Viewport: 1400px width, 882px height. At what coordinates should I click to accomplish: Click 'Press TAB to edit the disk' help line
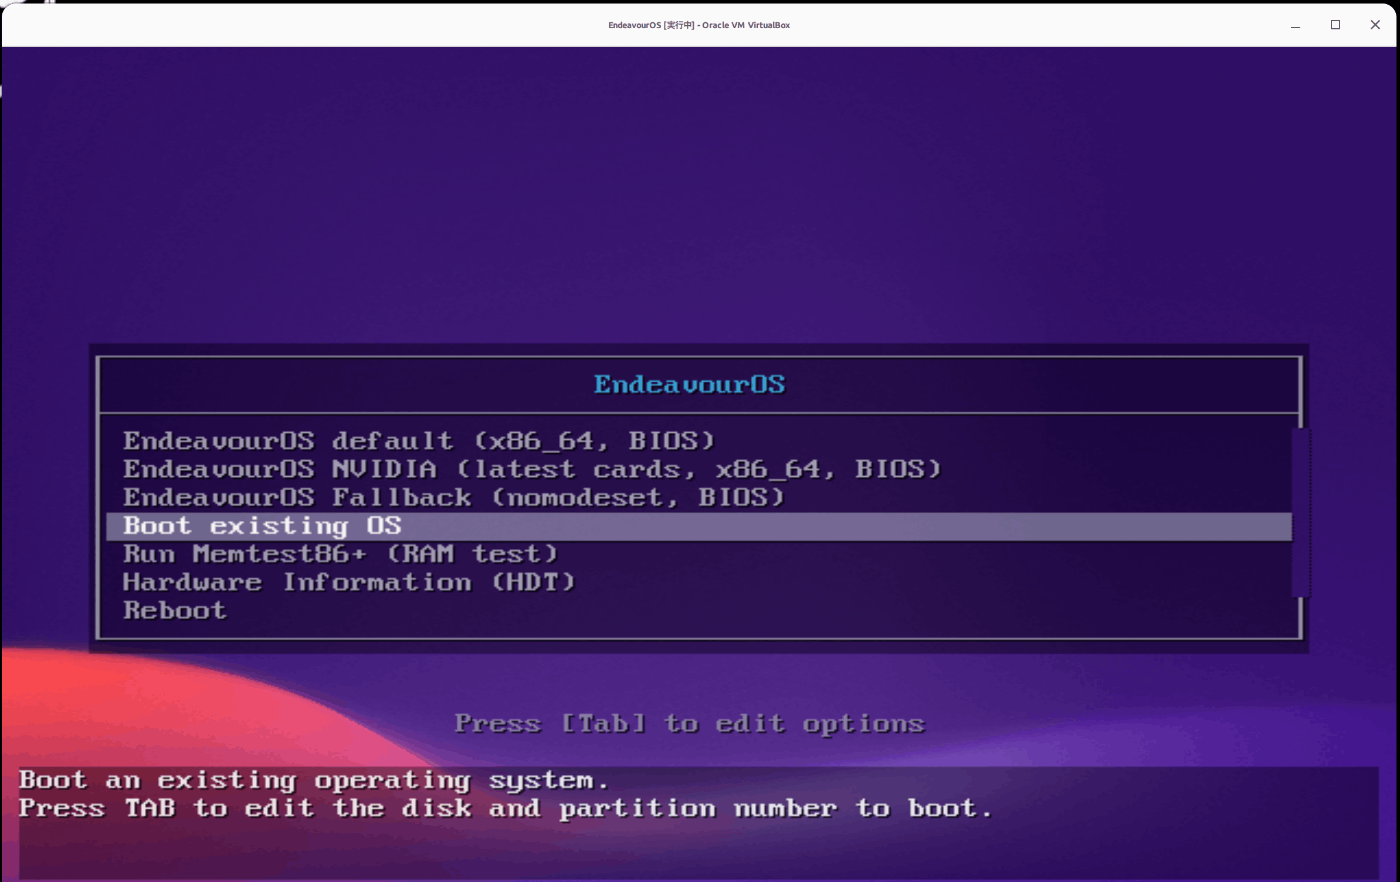506,809
